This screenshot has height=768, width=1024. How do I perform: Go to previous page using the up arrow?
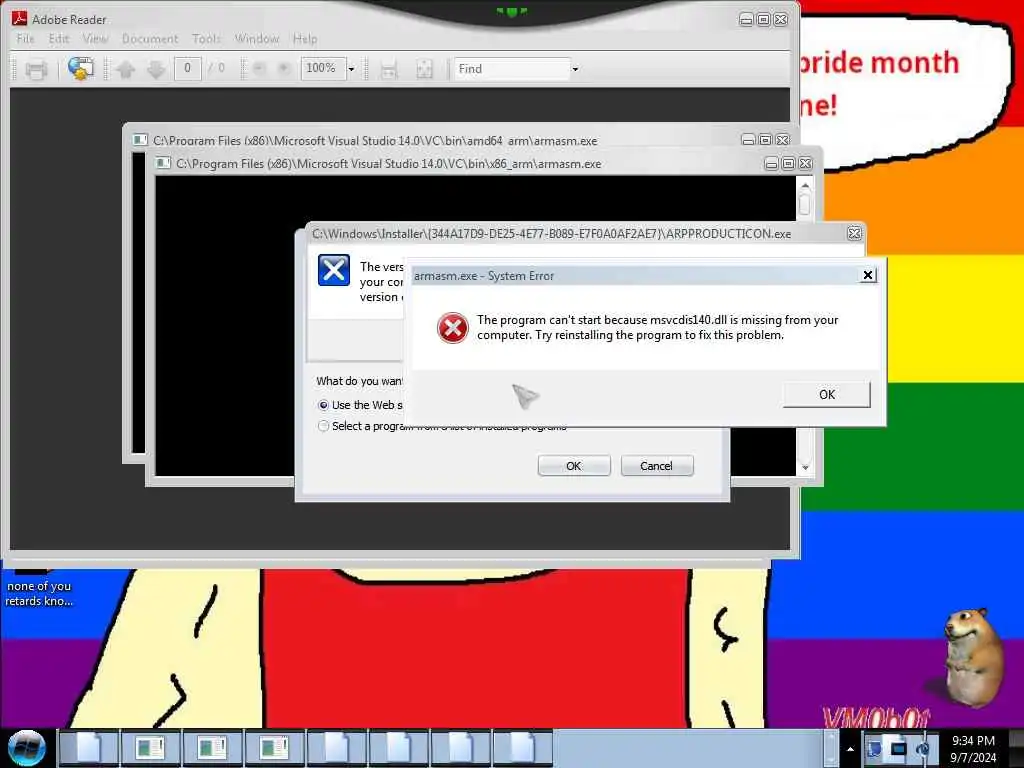pyautogui.click(x=126, y=69)
